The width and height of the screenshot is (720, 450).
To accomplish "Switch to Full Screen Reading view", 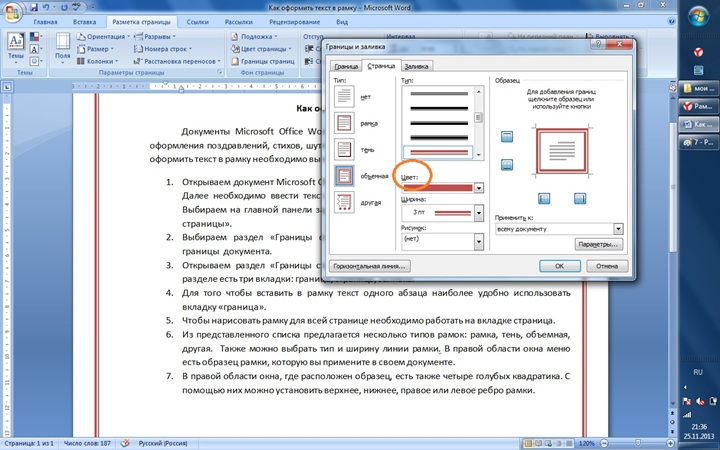I will pos(539,444).
